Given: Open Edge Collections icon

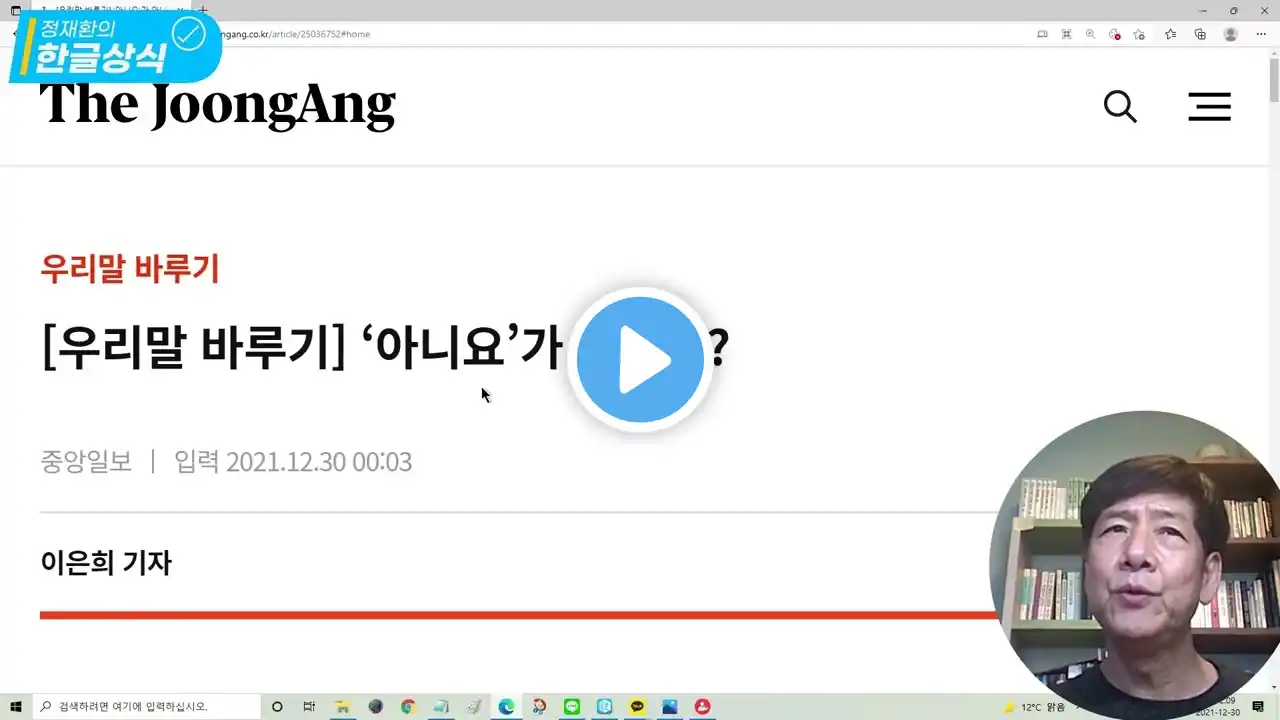Looking at the screenshot, I should tap(1200, 34).
